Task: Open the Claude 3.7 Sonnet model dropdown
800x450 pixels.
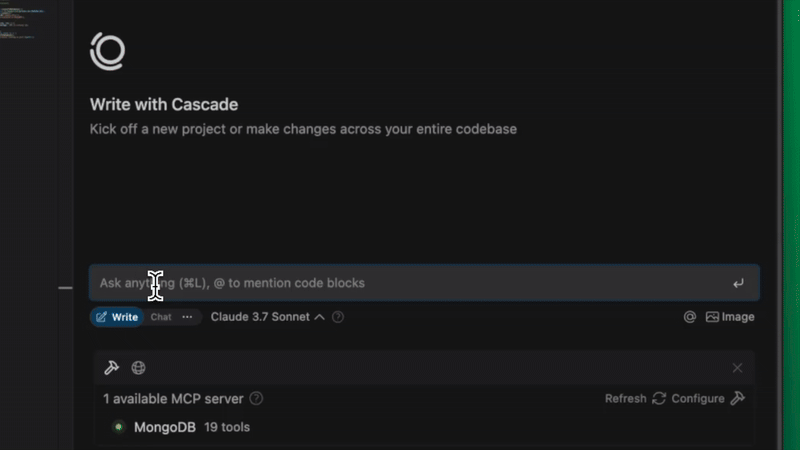Action: point(267,317)
